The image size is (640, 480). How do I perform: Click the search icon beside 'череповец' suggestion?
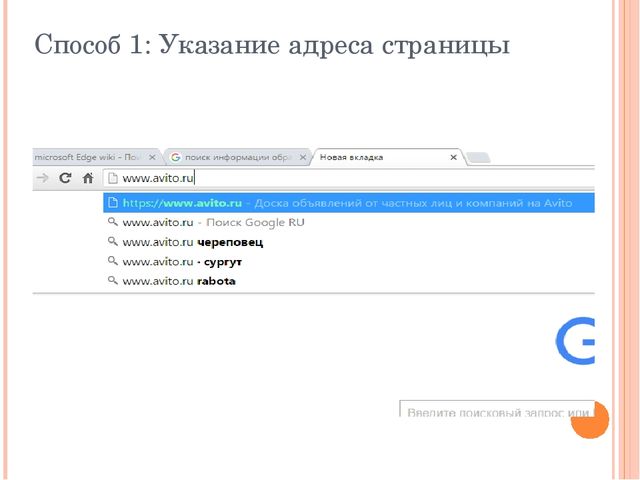tap(113, 242)
